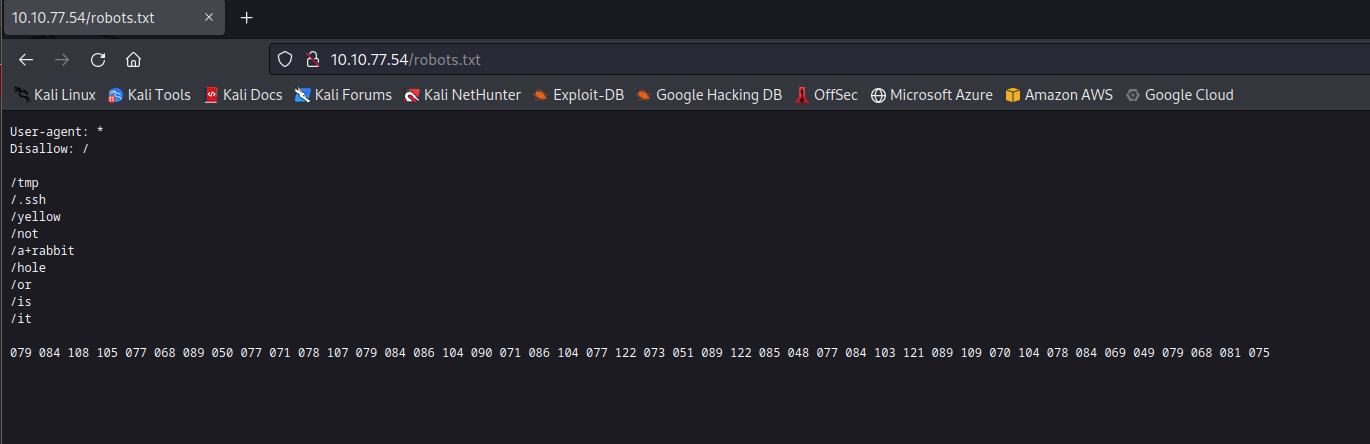Screen dimensions: 1370x444
Task: Click the '/.ssh' entry
Action: pyautogui.click(x=28, y=199)
